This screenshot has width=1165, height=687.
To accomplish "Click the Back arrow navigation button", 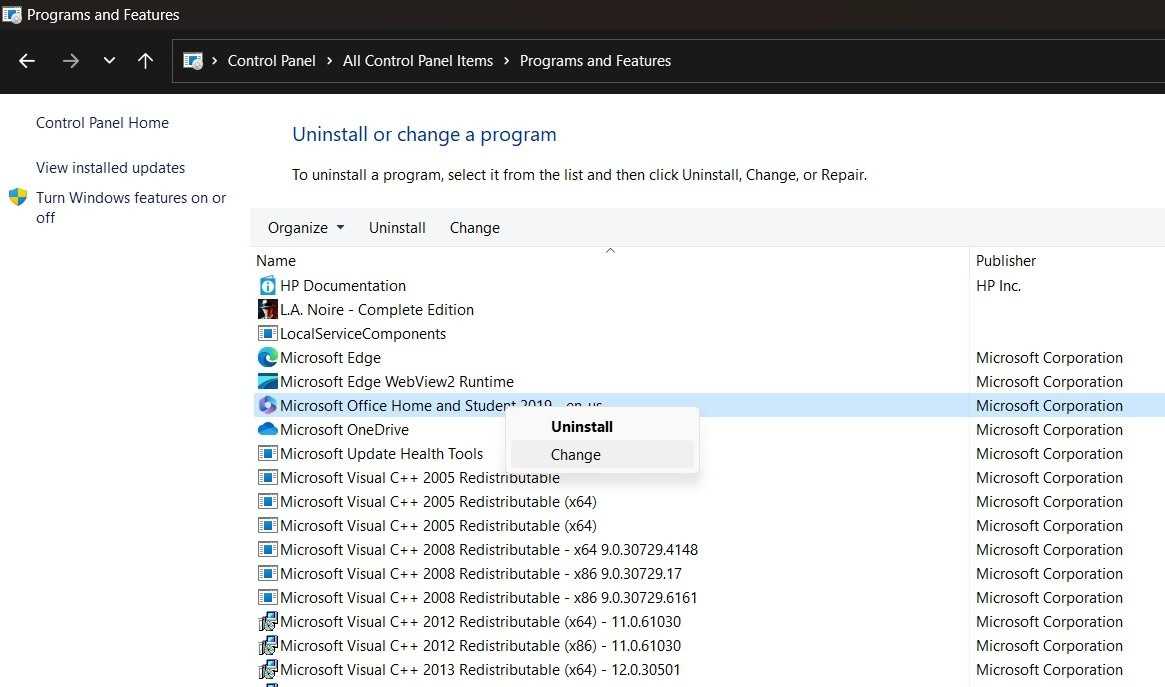I will [x=27, y=61].
